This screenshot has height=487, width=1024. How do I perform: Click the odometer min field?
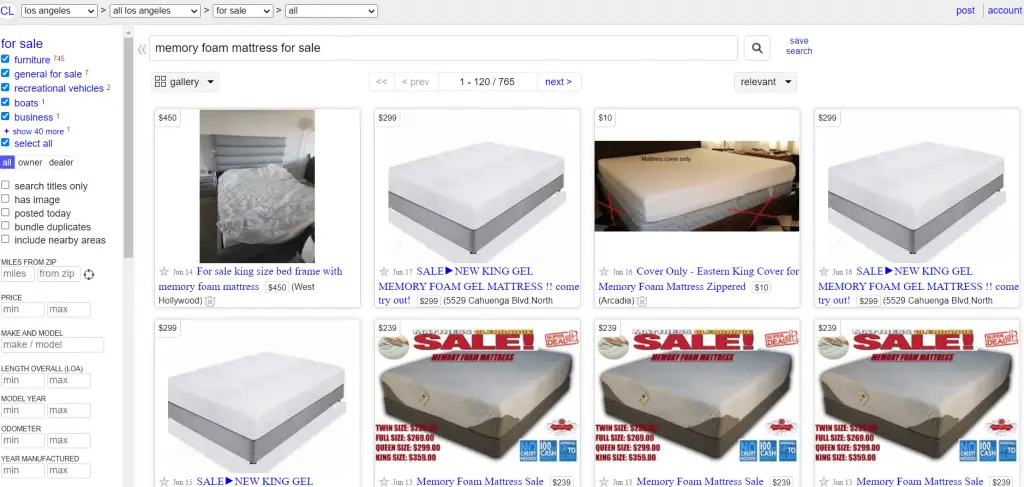click(22, 441)
